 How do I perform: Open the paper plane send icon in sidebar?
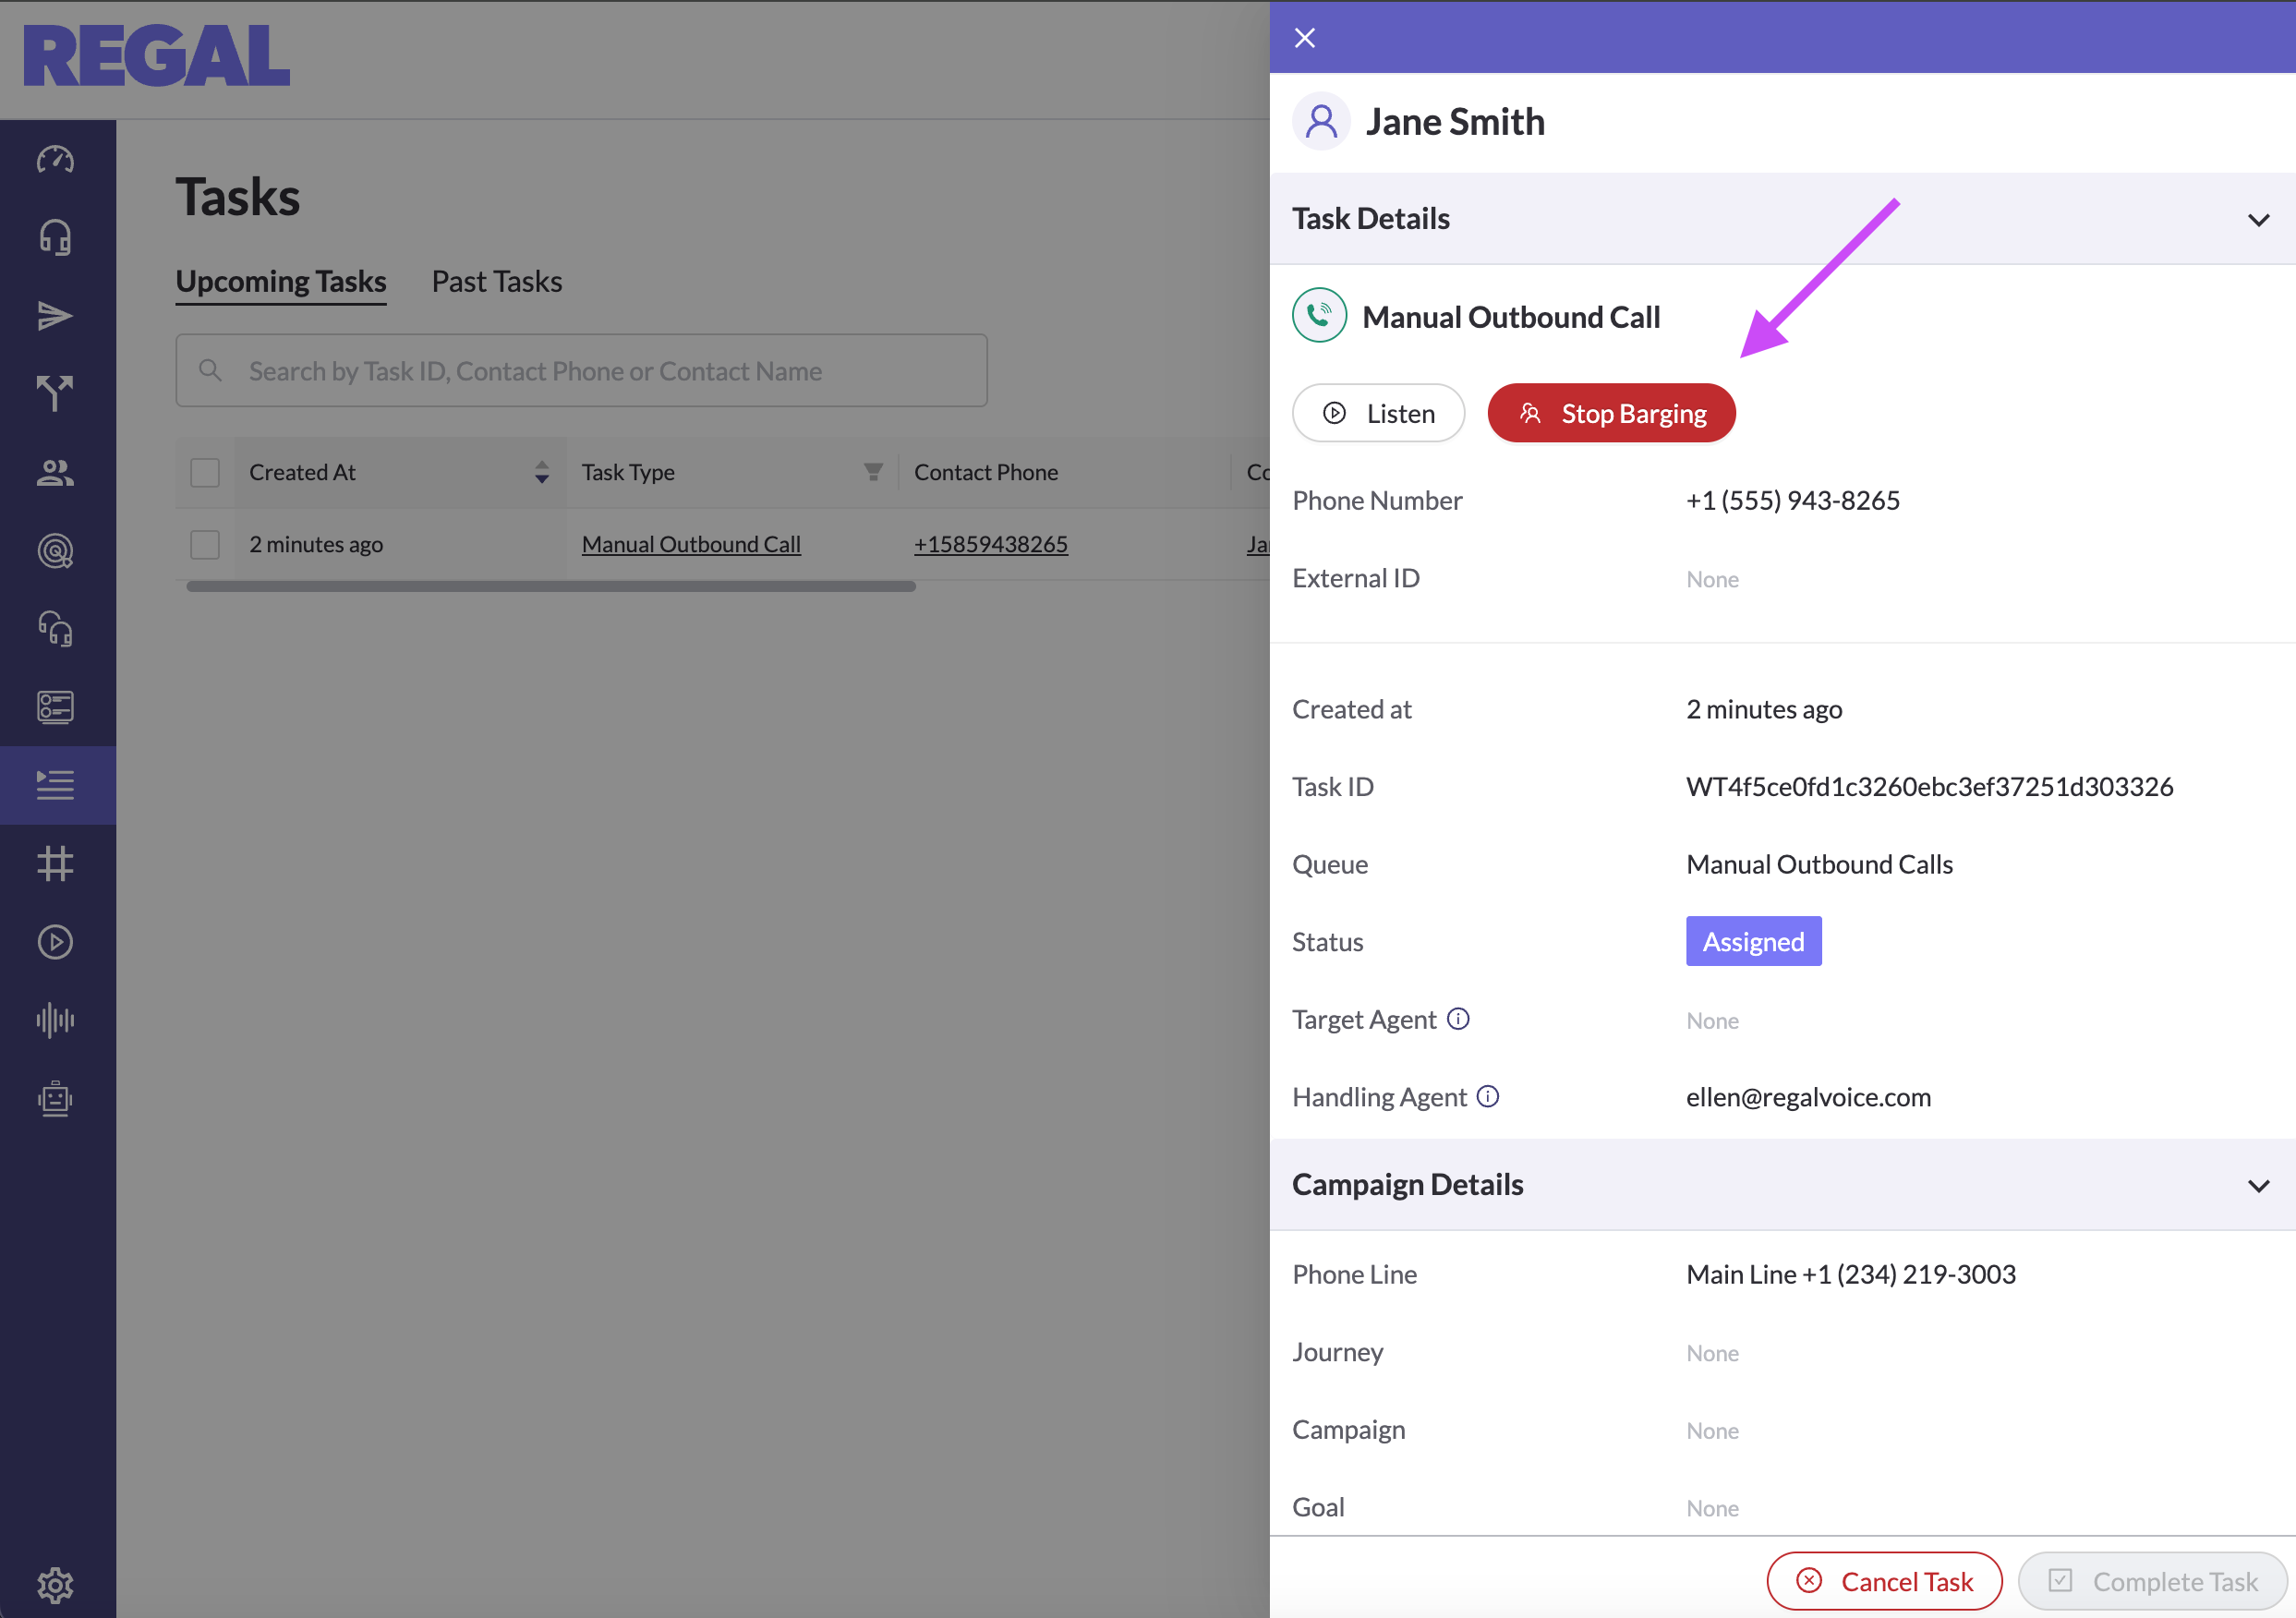[55, 316]
